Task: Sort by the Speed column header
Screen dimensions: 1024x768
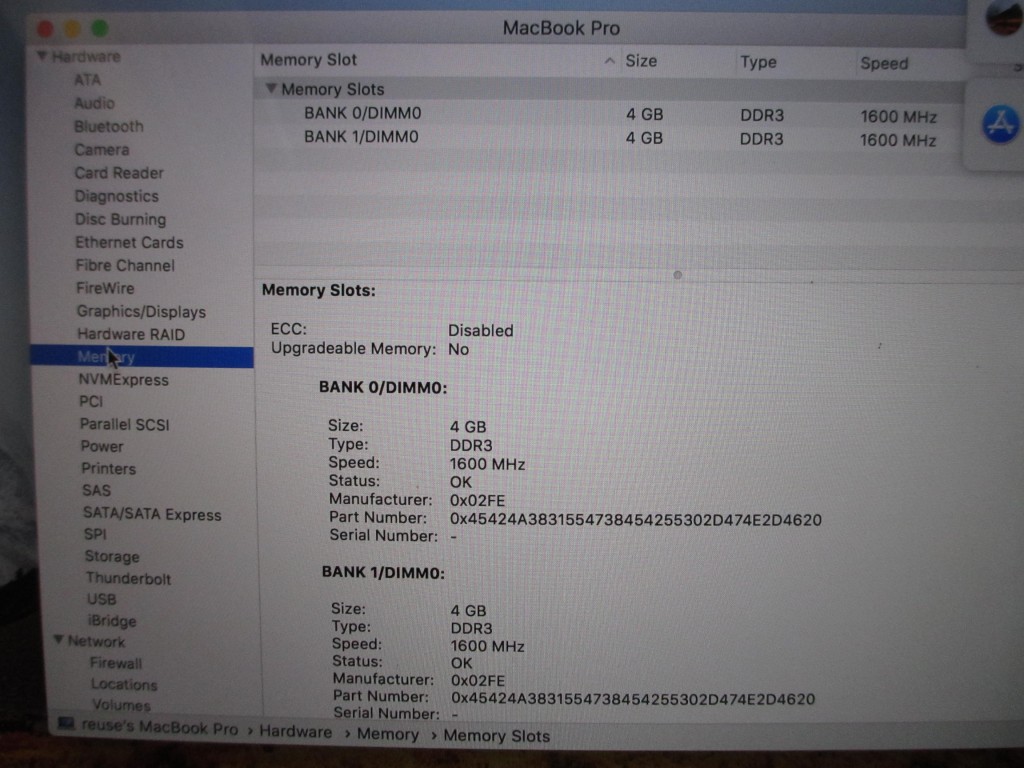Action: [884, 63]
